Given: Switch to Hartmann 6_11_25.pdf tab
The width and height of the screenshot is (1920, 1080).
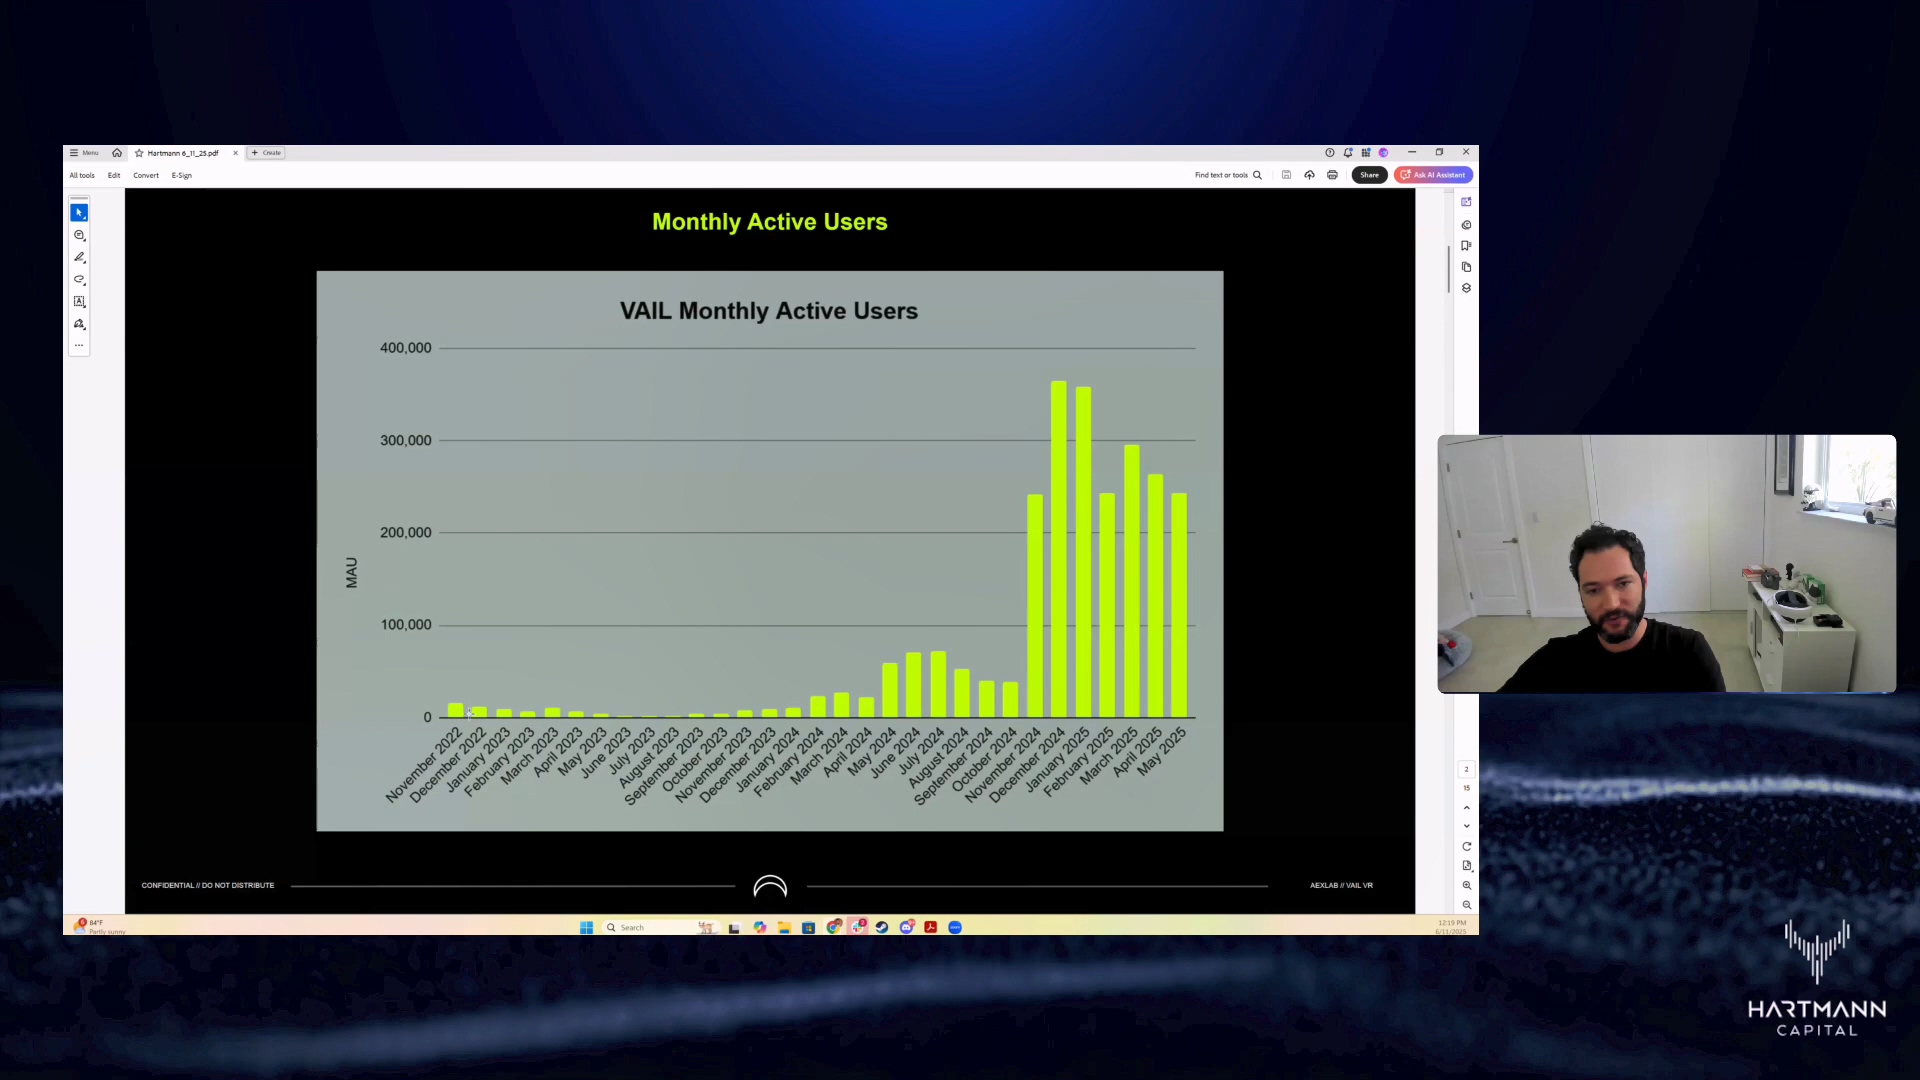Looking at the screenshot, I should tap(183, 153).
